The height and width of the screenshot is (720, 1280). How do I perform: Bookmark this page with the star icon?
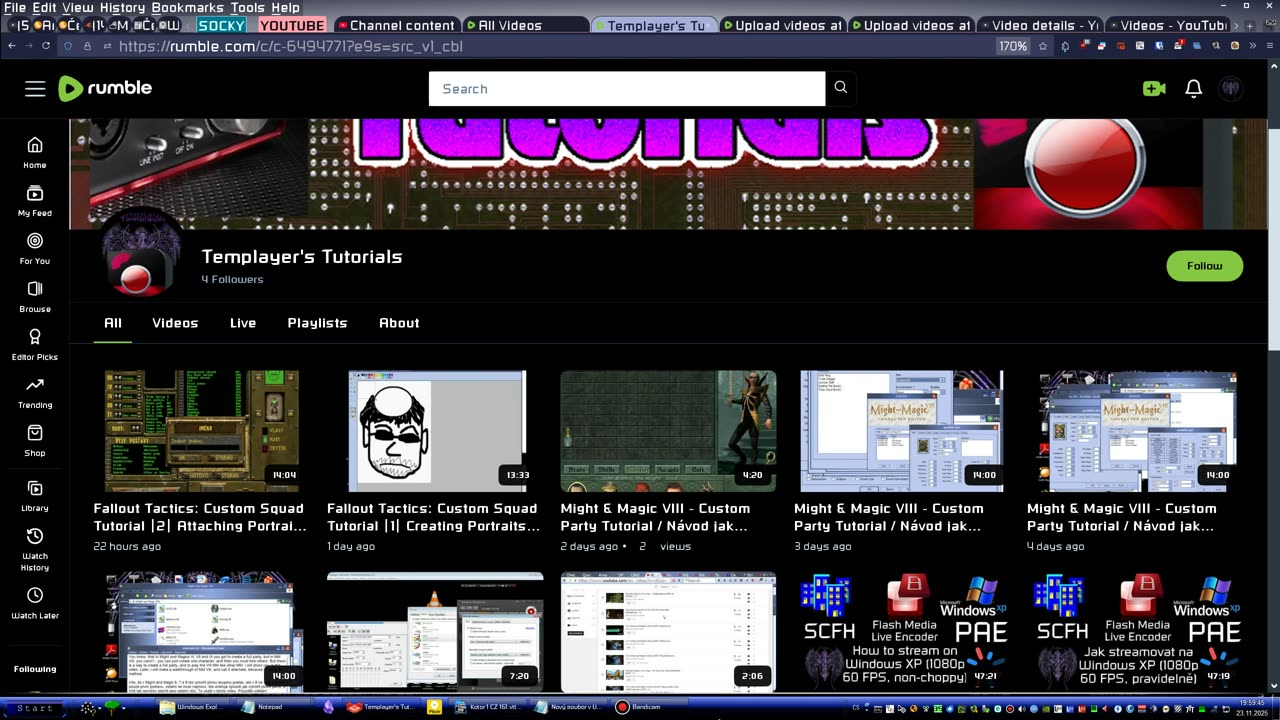coord(1043,46)
